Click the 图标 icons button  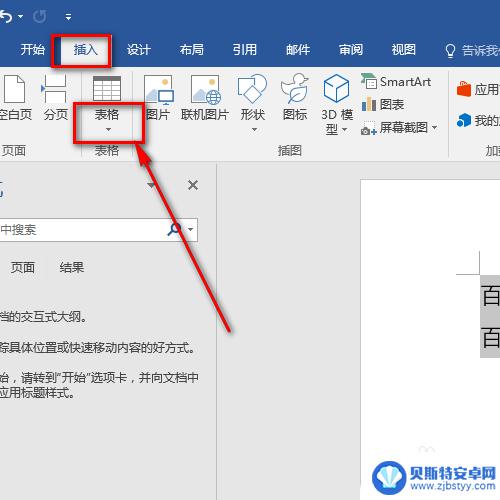[295, 88]
